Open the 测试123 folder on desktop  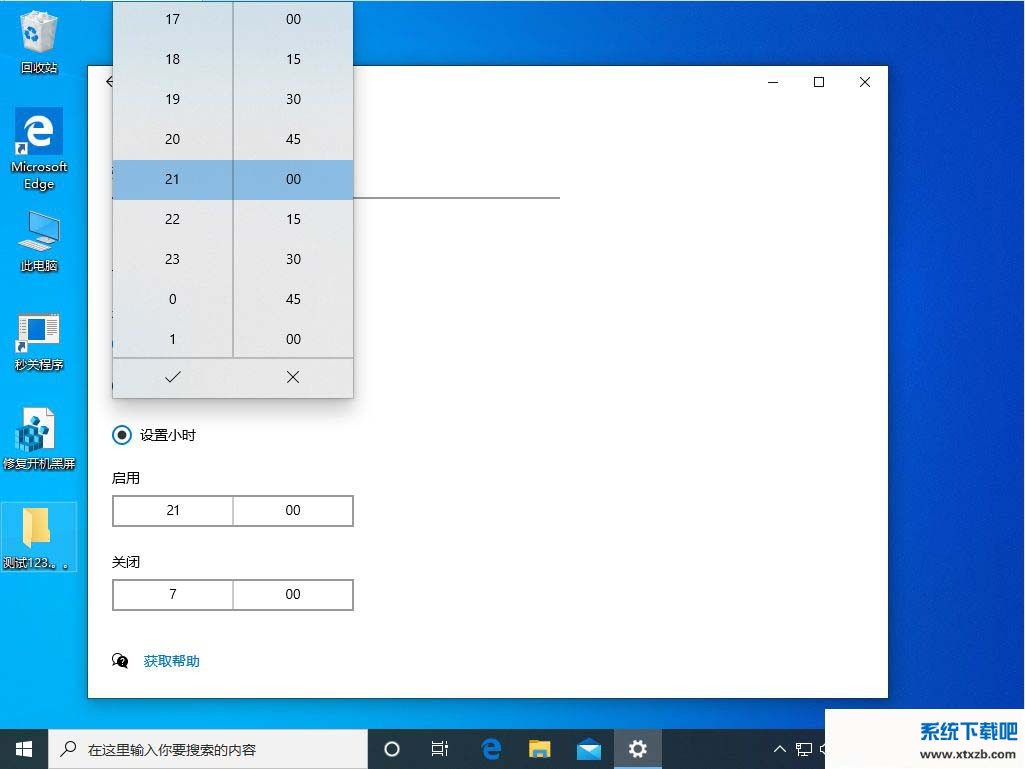coord(38,535)
